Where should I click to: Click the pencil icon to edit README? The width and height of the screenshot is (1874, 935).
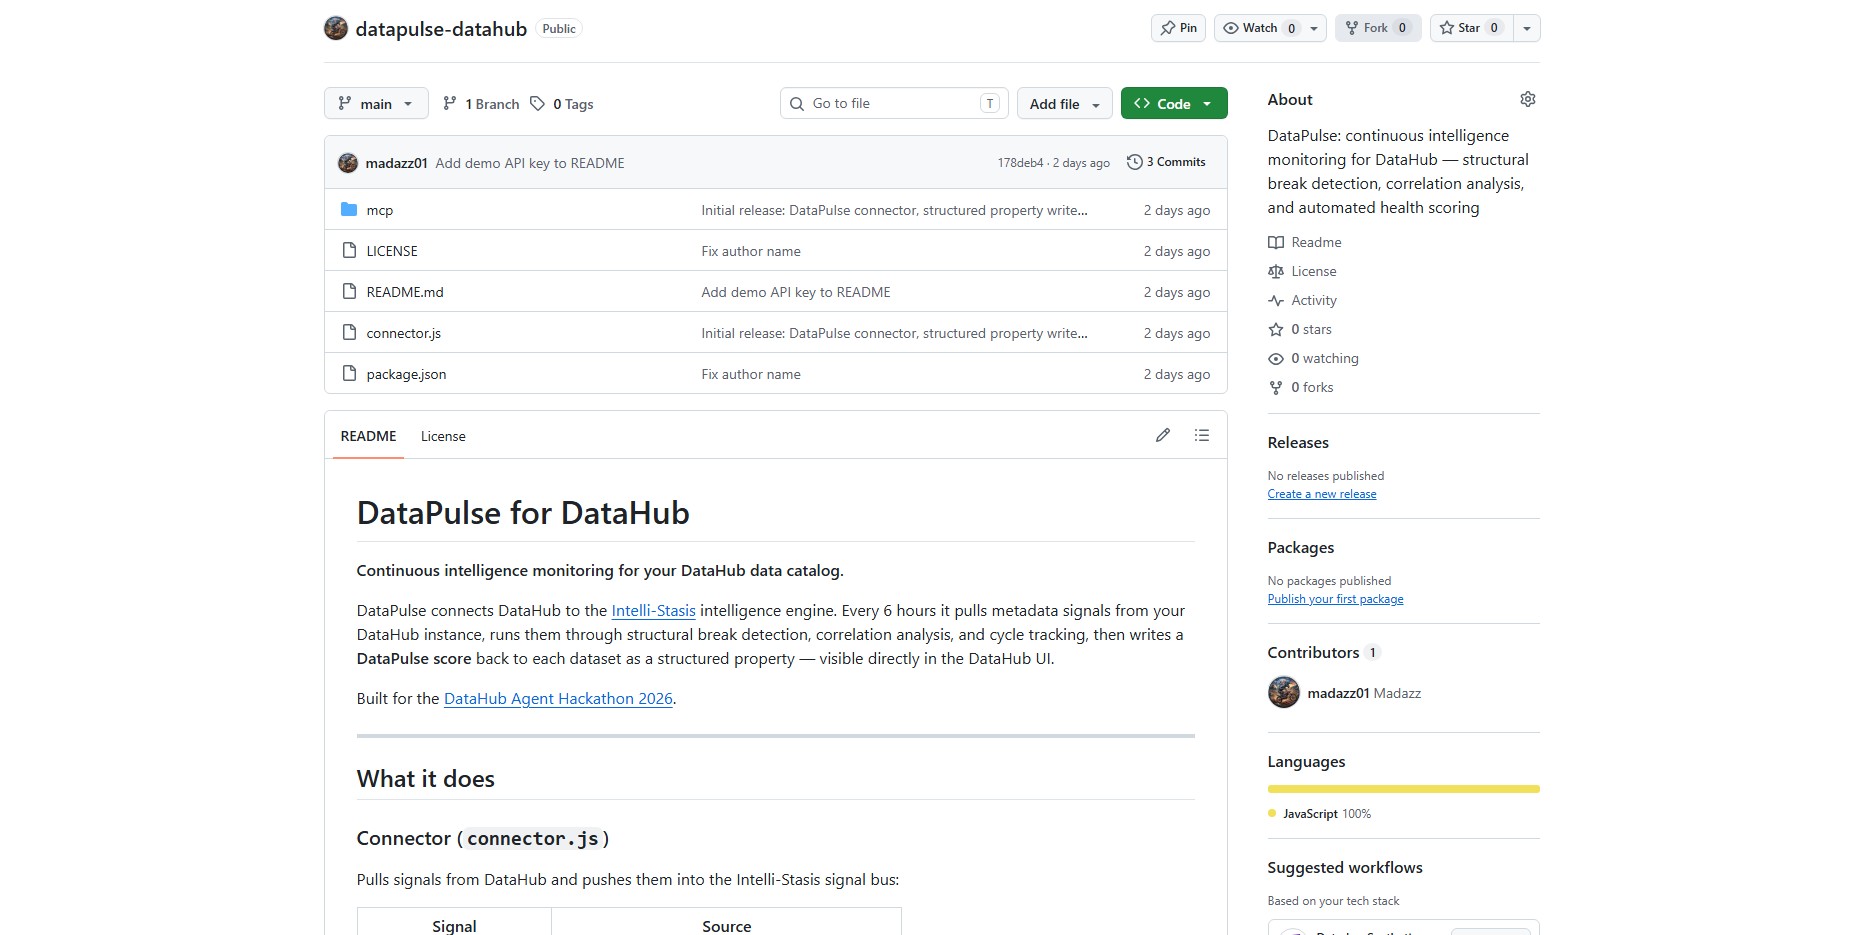point(1162,435)
